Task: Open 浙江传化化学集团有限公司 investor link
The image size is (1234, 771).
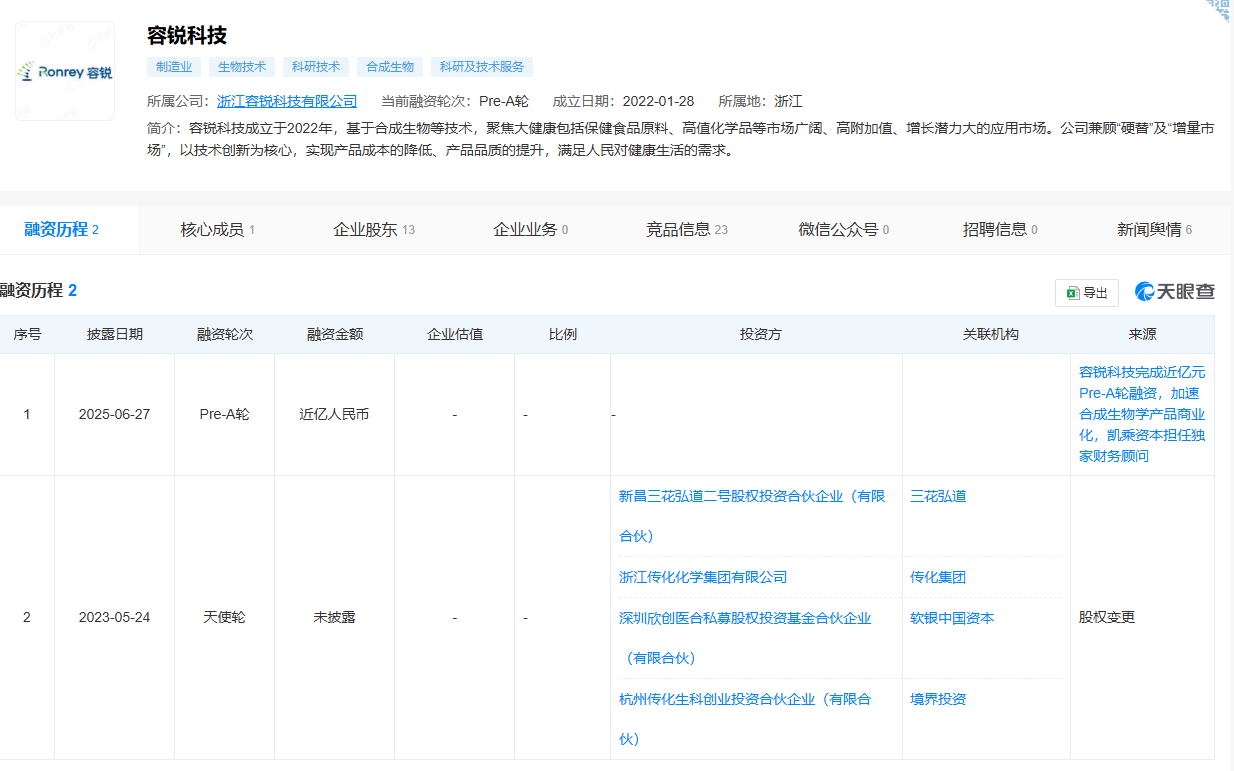Action: tap(703, 577)
